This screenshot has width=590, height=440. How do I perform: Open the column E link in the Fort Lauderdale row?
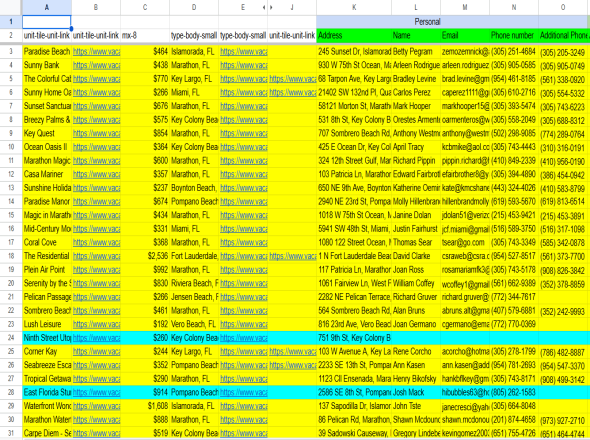pyautogui.click(x=243, y=256)
